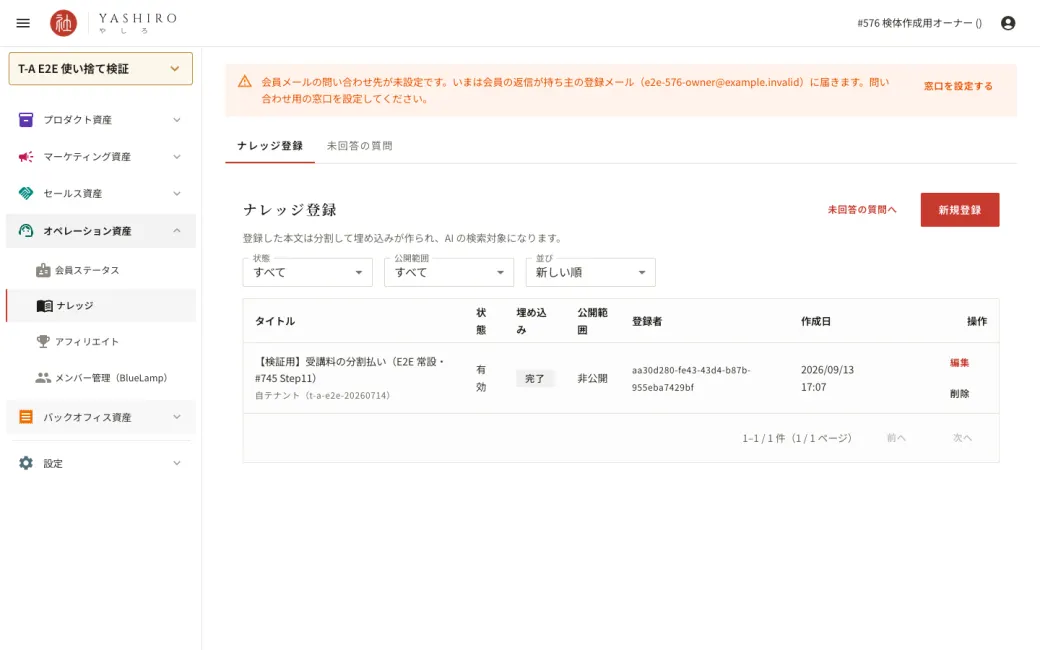Select ナレッジ sidebar item

click(x=101, y=306)
